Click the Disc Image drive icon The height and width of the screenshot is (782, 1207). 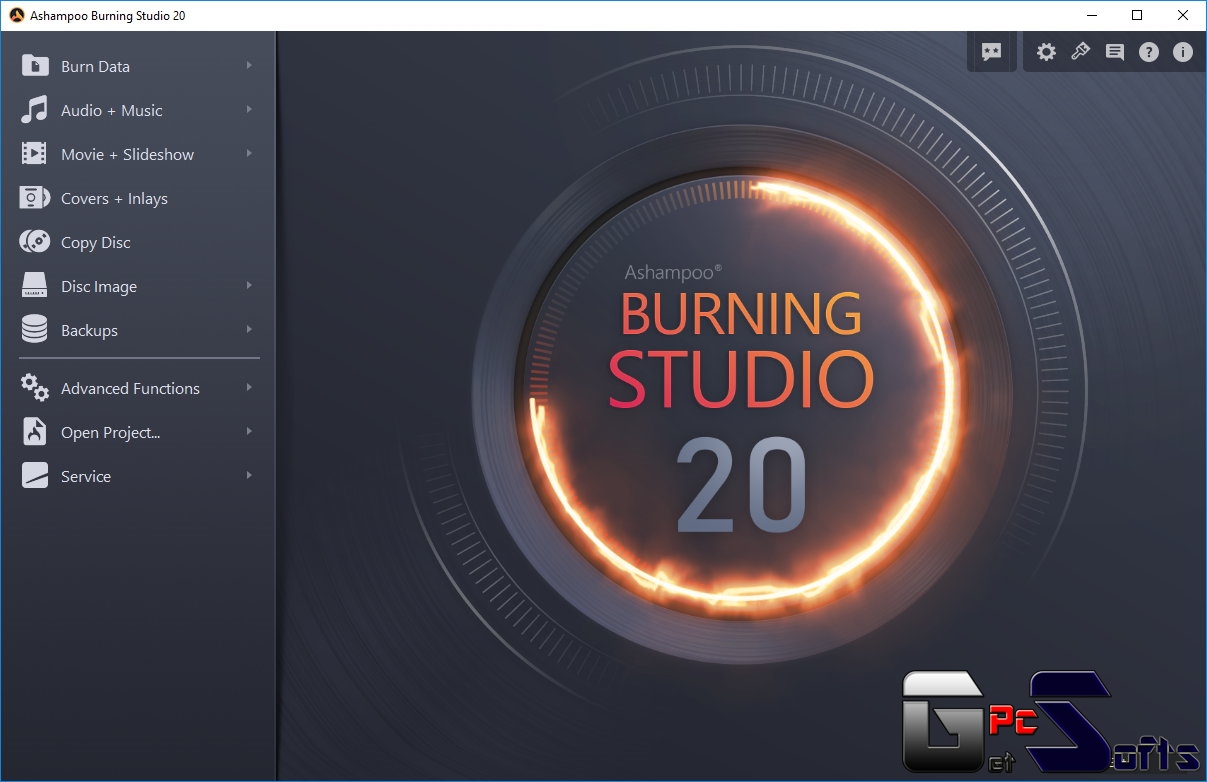coord(35,286)
